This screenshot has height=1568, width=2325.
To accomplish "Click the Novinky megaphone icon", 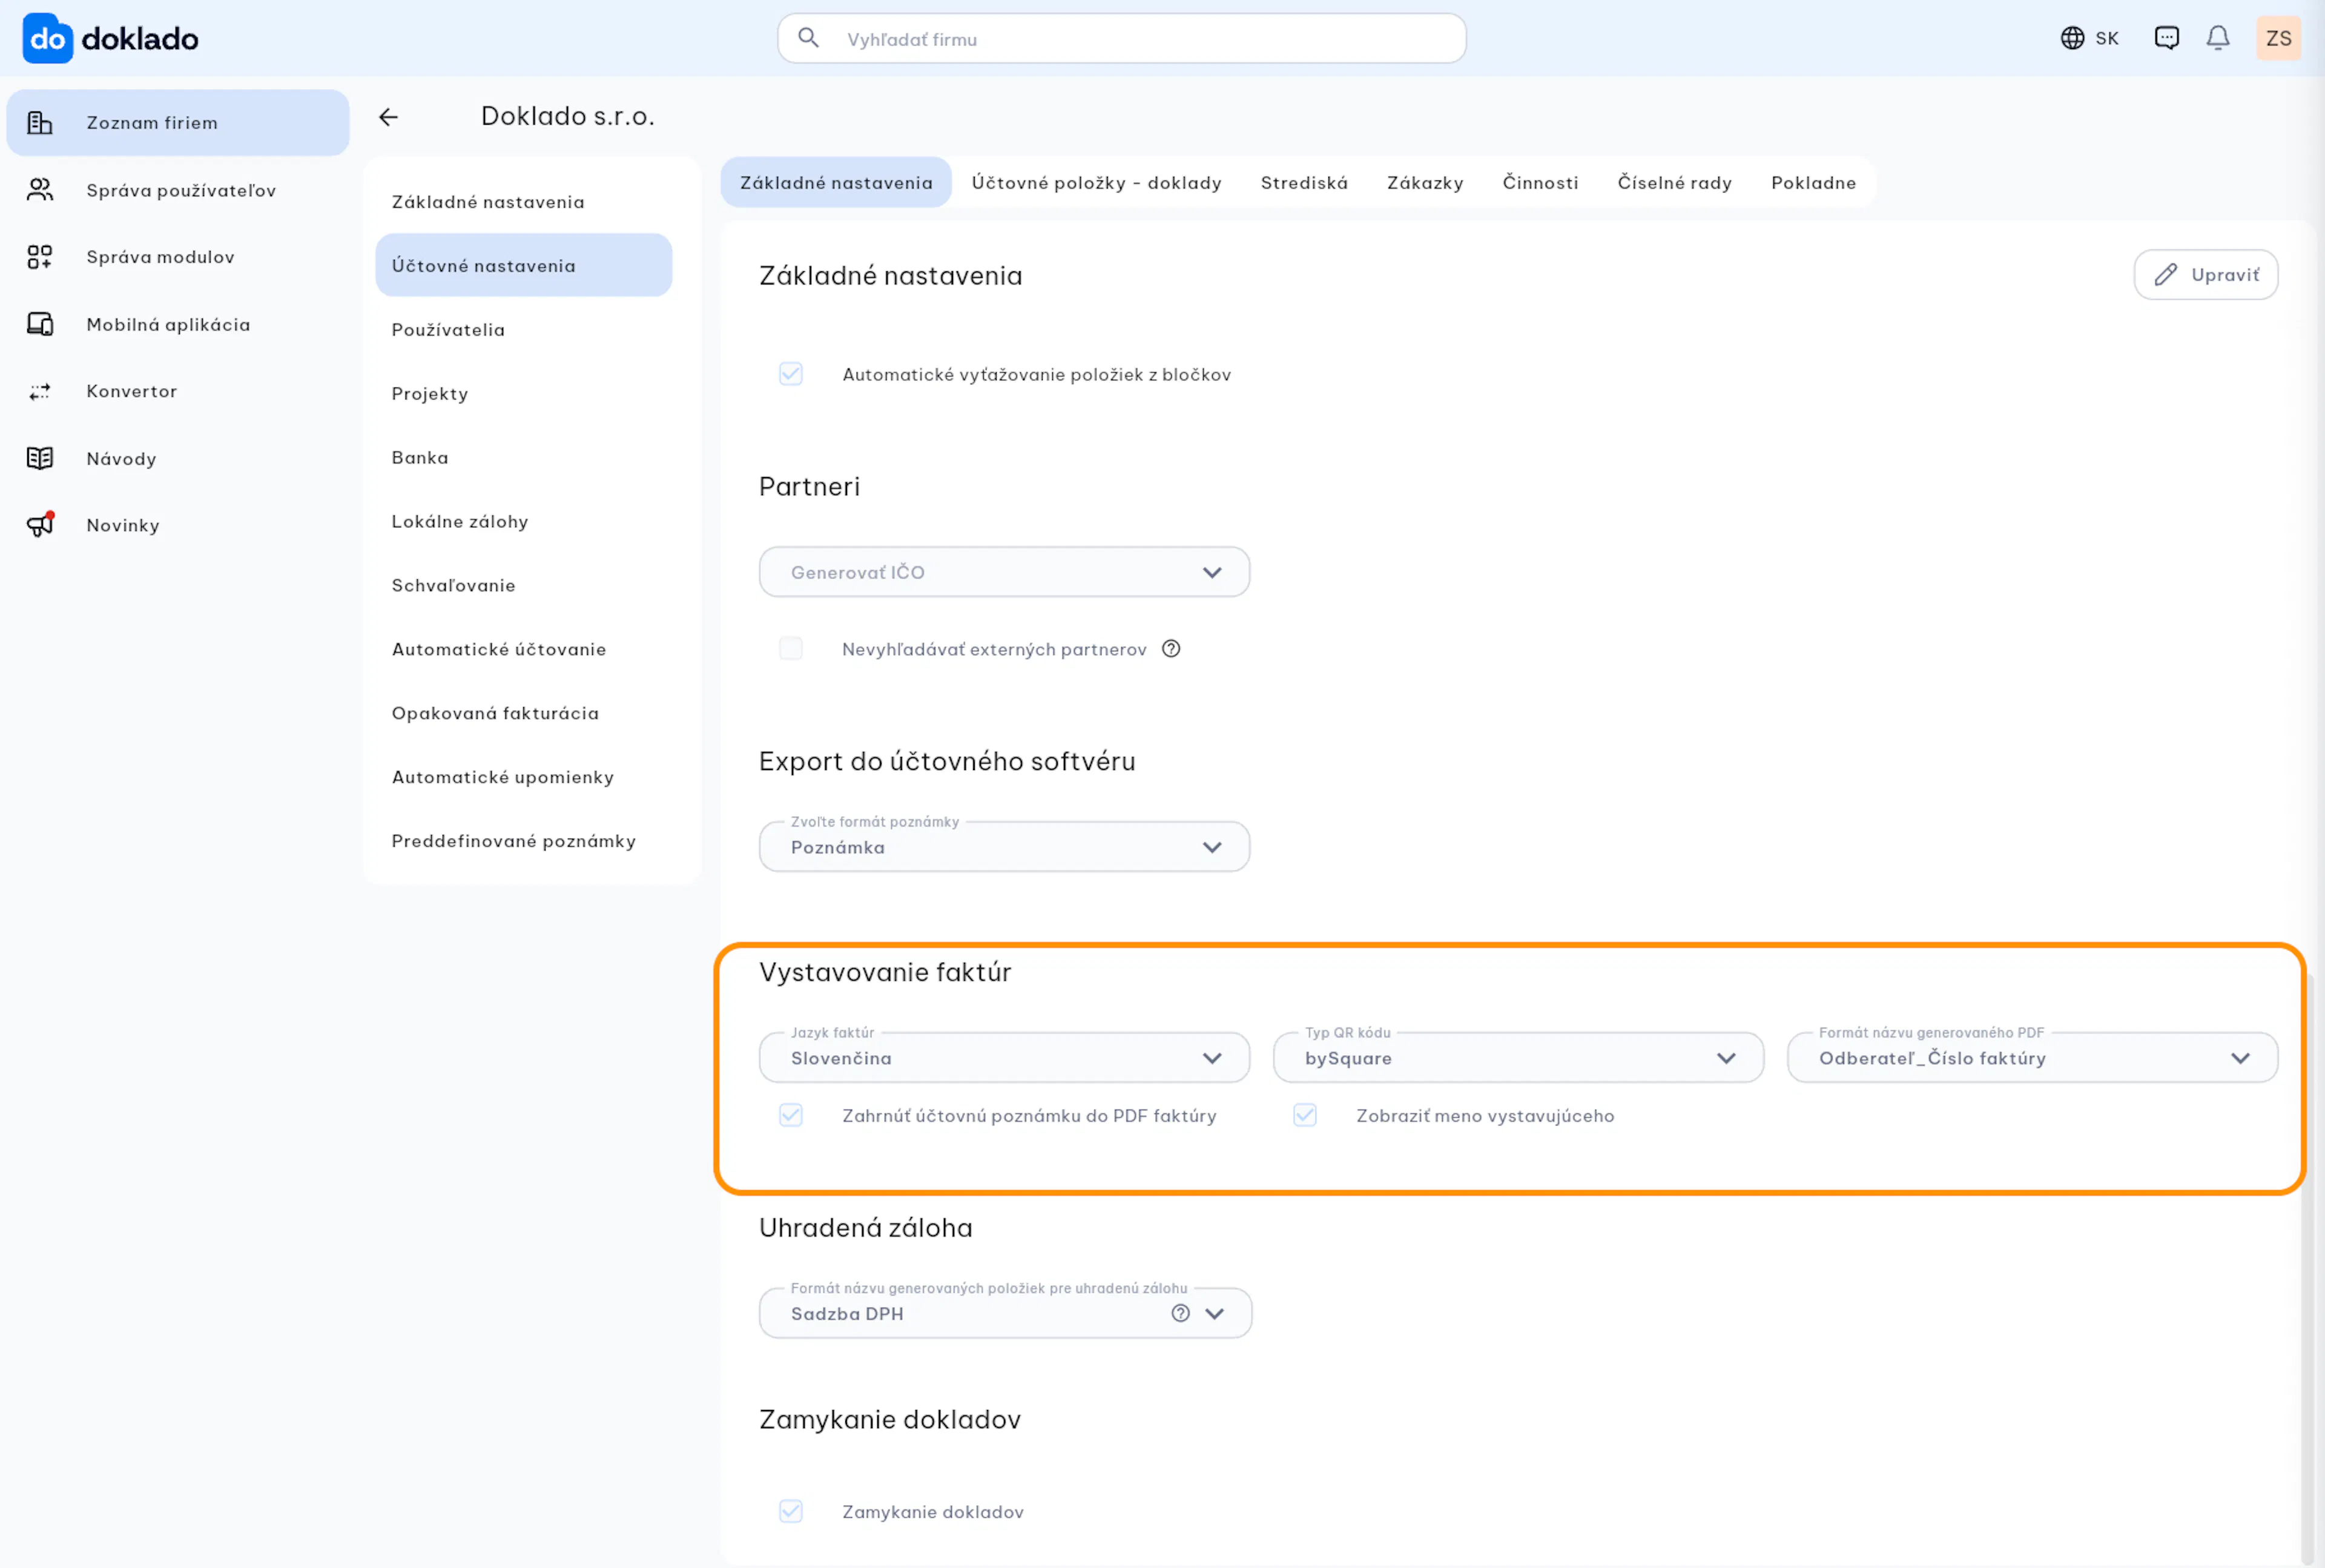I will [x=40, y=524].
